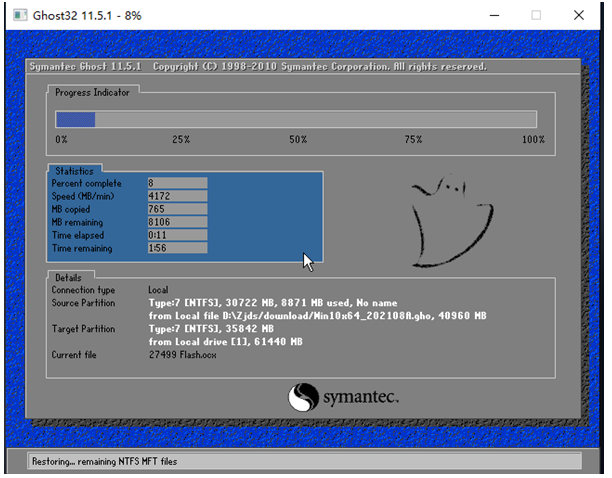Click the 100% mark under progress bar

pyautogui.click(x=533, y=139)
